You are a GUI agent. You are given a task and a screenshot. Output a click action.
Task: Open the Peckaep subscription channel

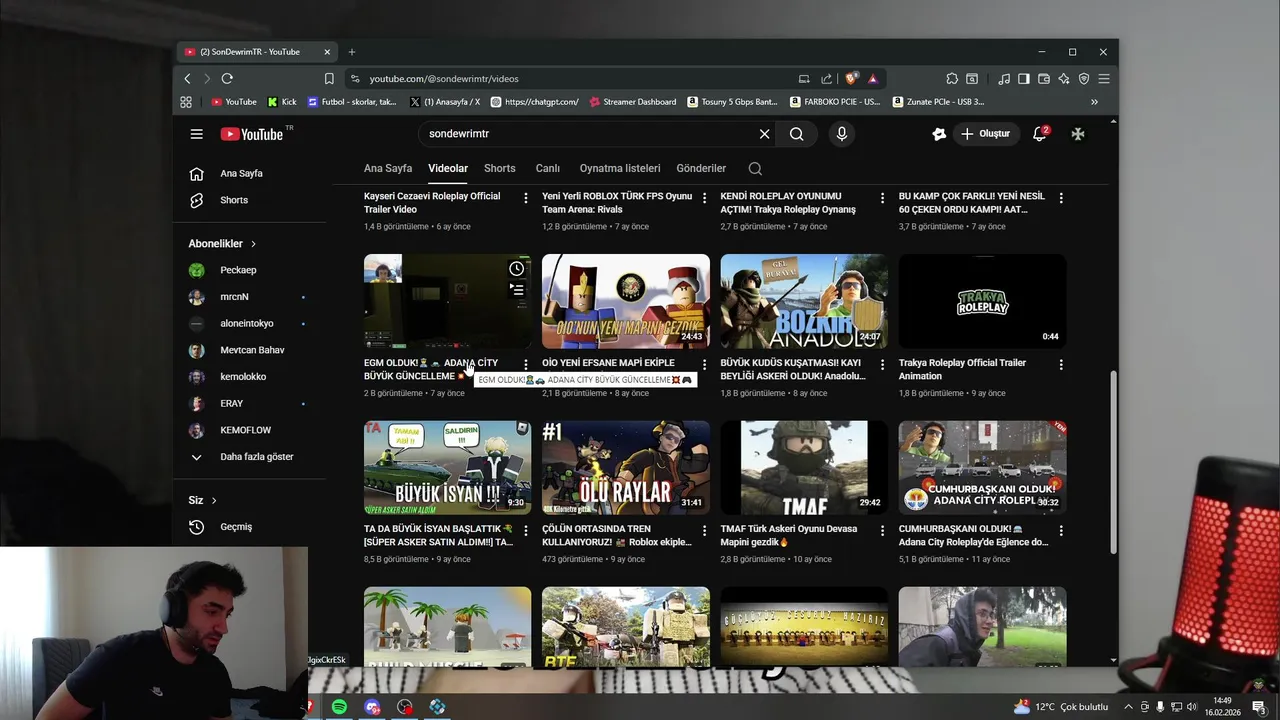coord(238,270)
